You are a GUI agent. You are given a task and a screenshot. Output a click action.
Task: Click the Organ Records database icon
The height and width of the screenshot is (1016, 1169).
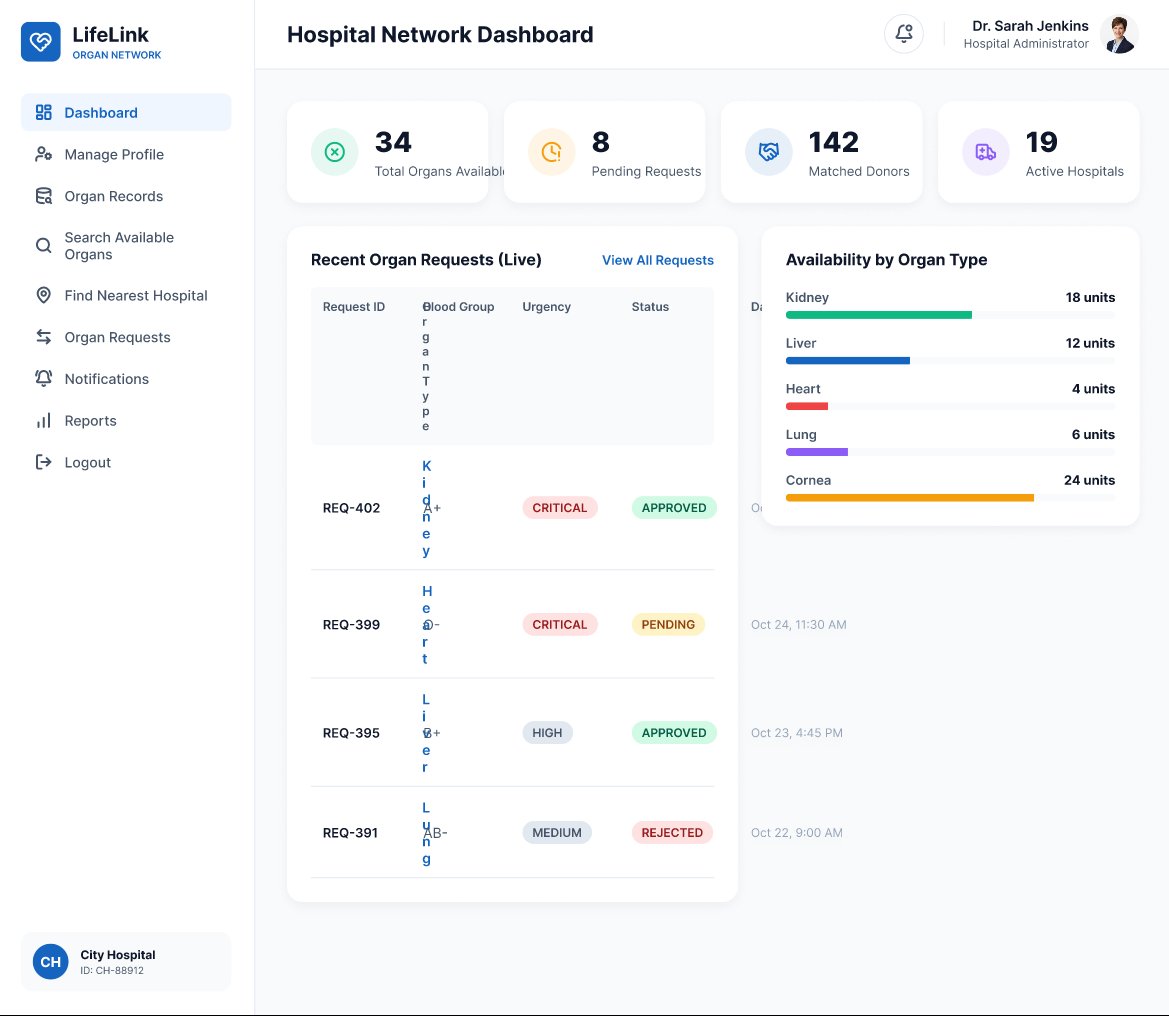tap(44, 196)
